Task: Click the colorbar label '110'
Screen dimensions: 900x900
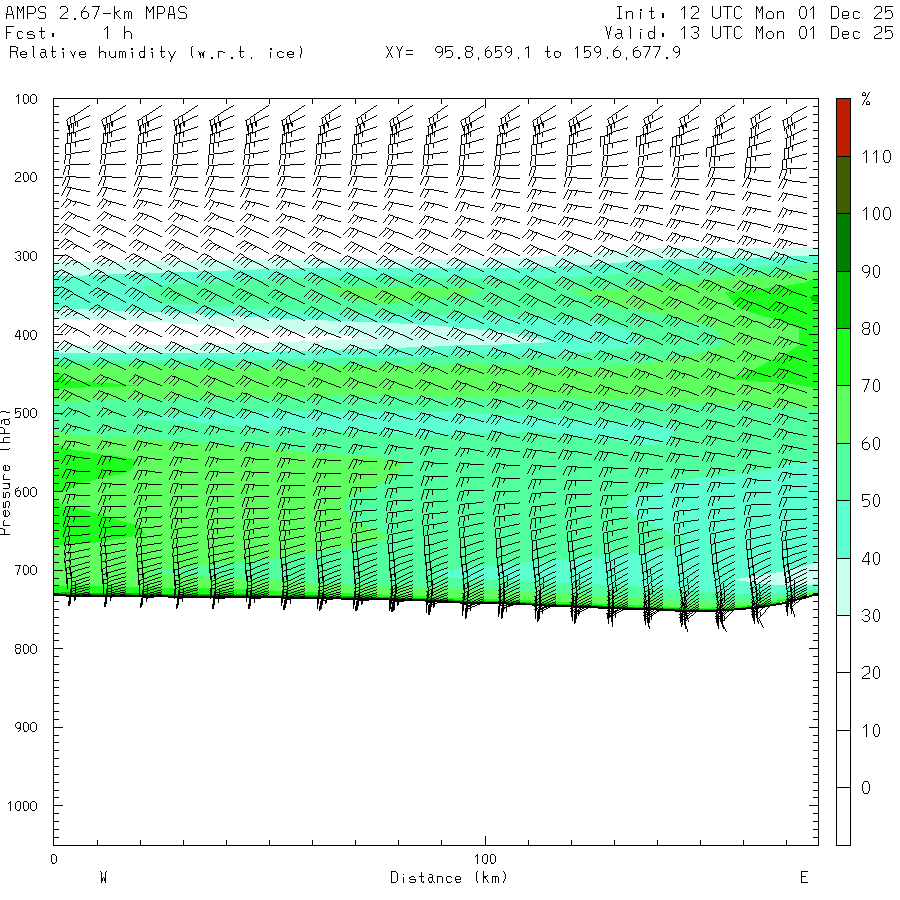Action: (876, 157)
